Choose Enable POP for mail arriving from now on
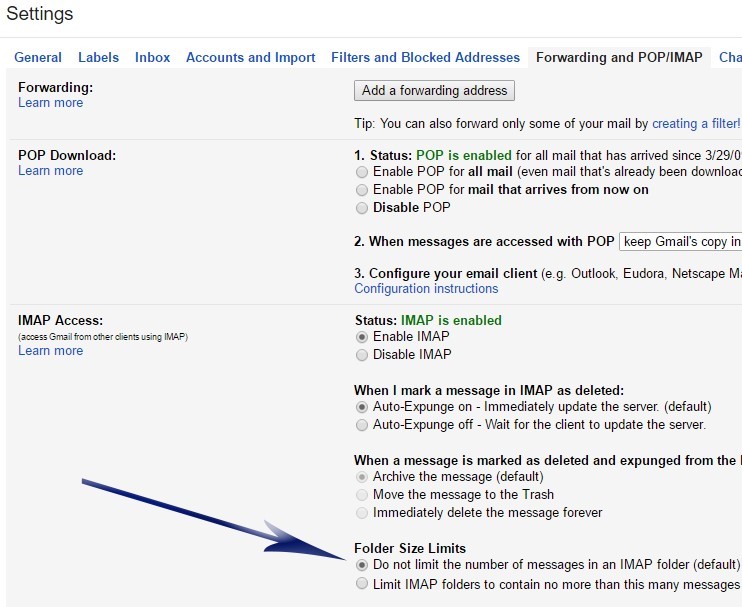 [362, 190]
